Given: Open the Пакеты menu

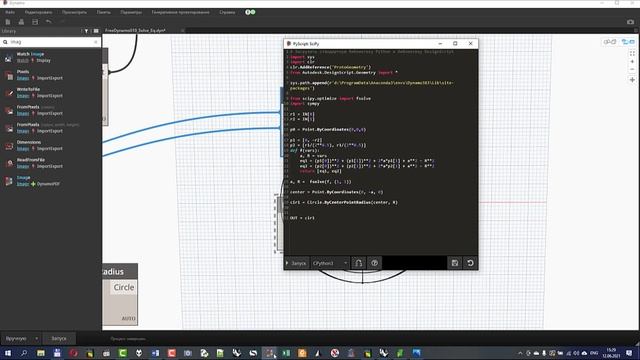Looking at the screenshot, I should click(104, 12).
